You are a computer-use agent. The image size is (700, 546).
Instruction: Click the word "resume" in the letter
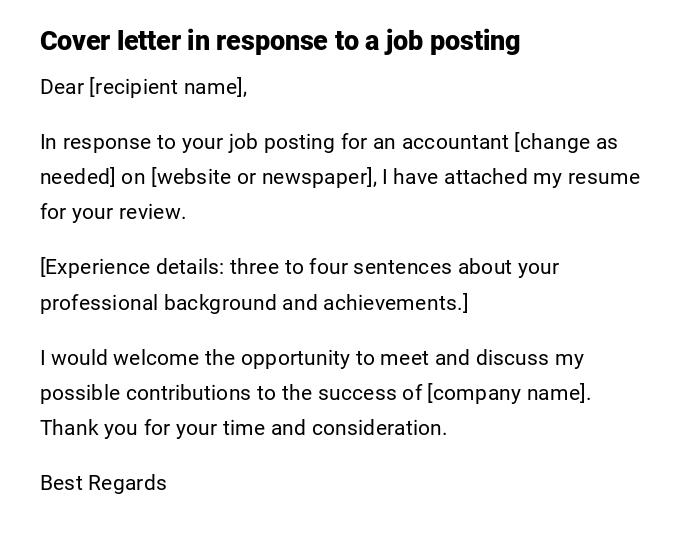coord(604,177)
